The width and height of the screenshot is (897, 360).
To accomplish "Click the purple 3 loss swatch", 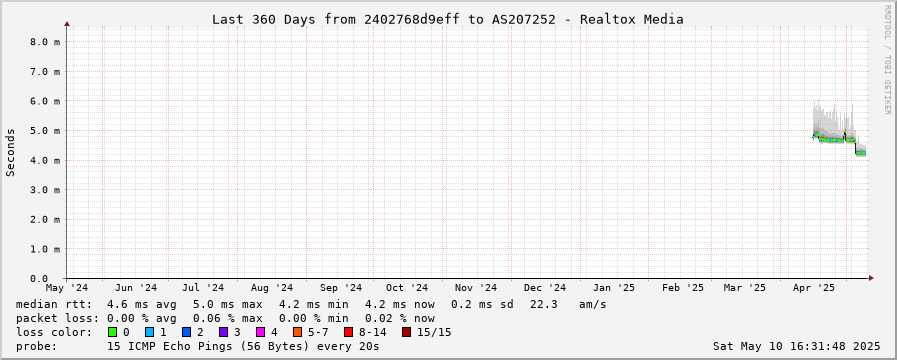I will 224,332.
